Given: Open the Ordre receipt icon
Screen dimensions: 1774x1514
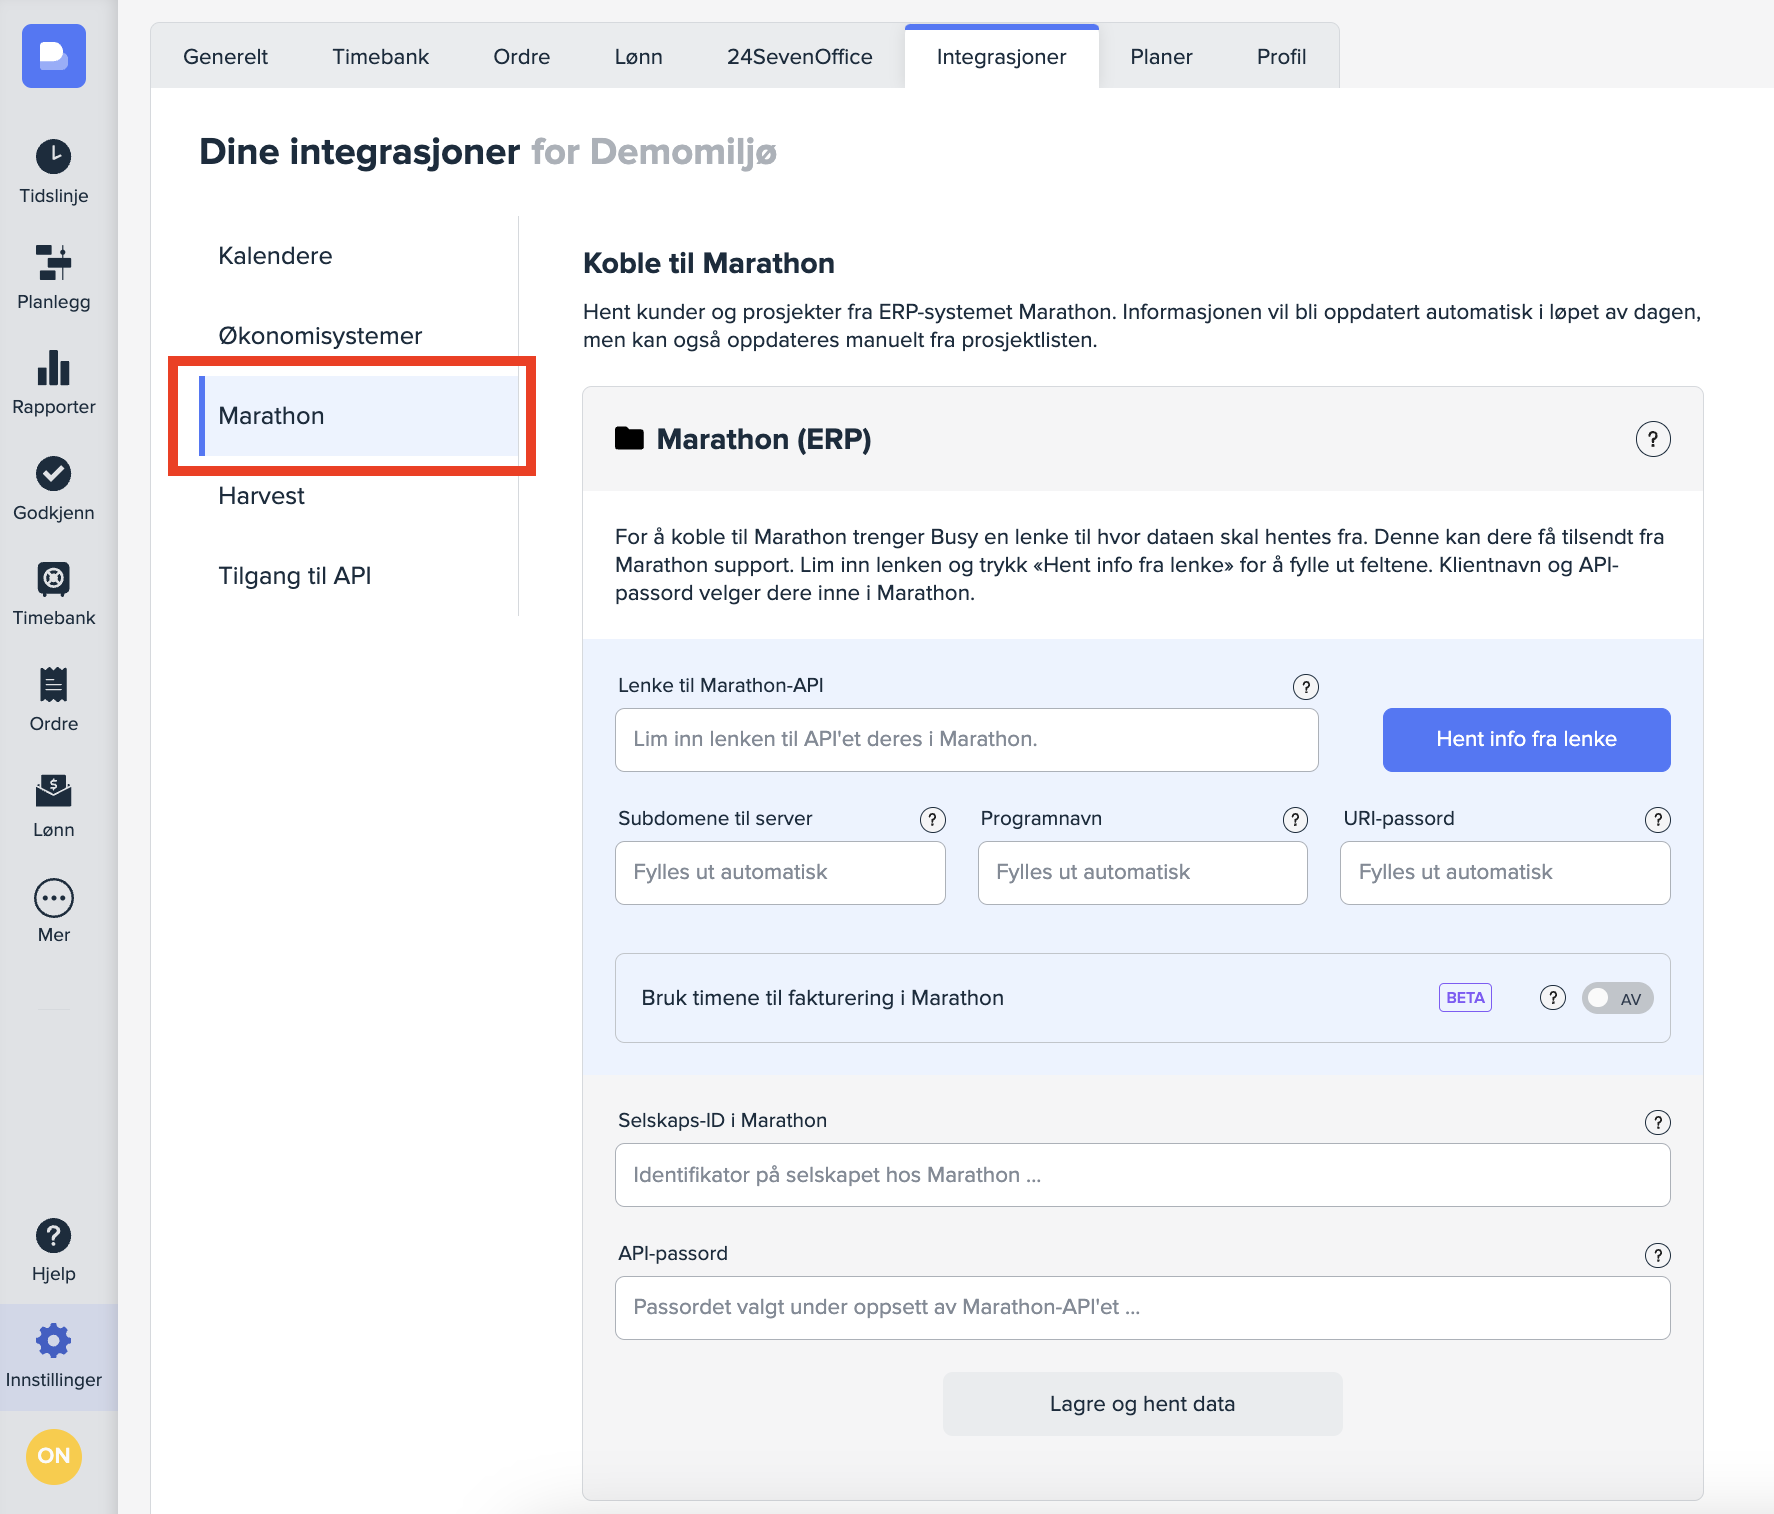Looking at the screenshot, I should coord(54,685).
